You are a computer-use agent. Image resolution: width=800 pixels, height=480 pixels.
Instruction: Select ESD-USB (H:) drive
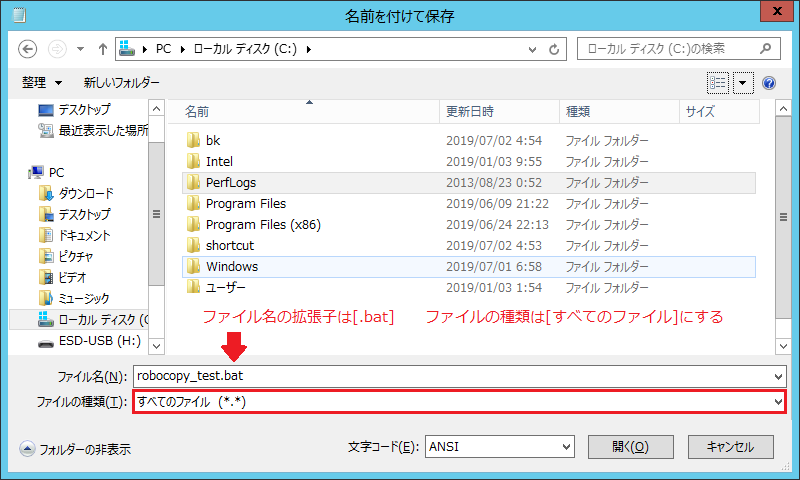click(90, 341)
